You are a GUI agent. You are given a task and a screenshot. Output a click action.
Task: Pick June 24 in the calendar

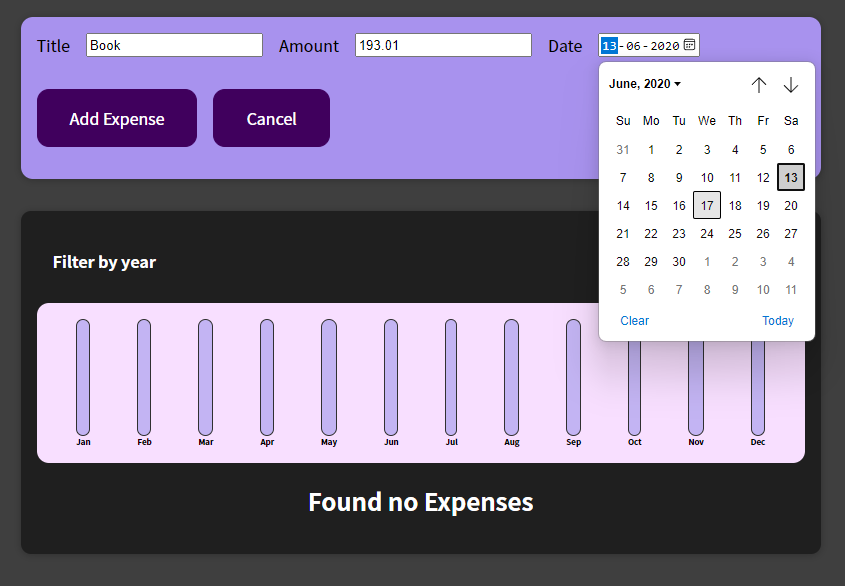(707, 233)
